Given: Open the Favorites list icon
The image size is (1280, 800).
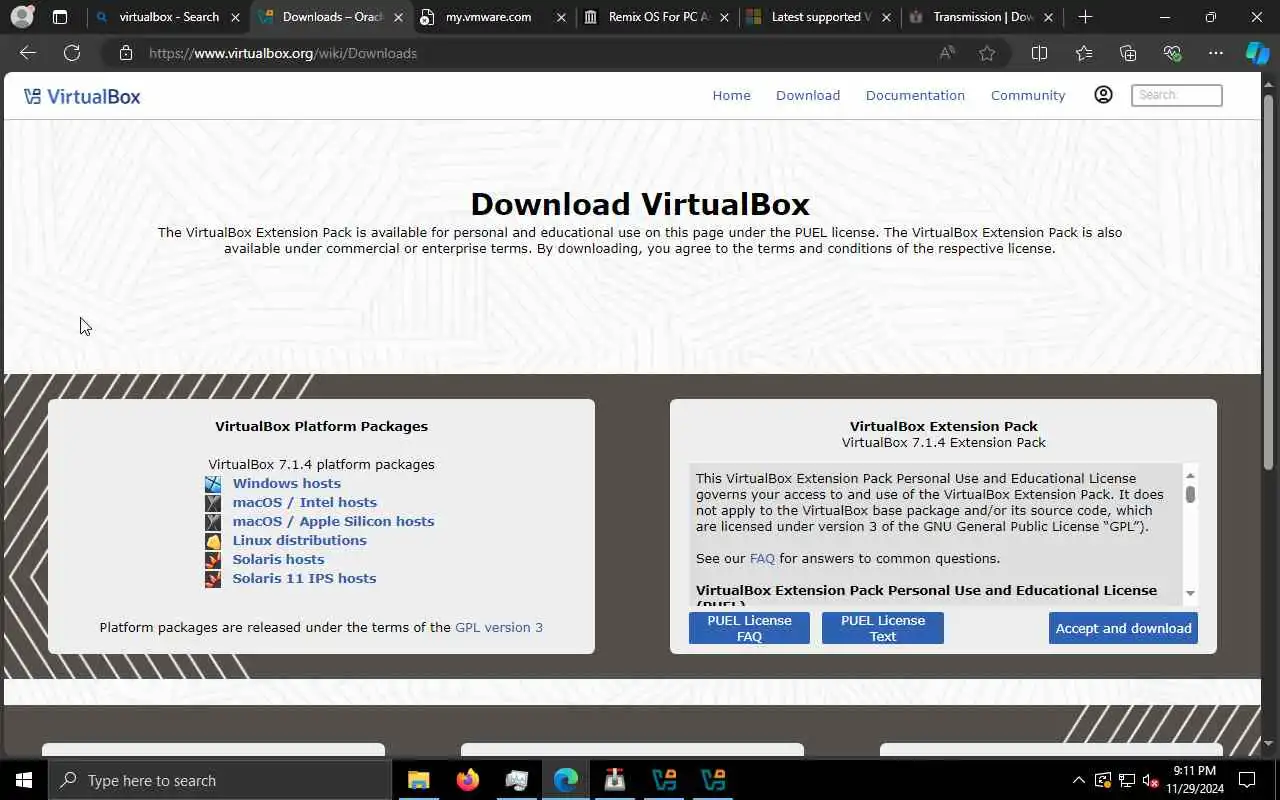Looking at the screenshot, I should pos(1084,53).
